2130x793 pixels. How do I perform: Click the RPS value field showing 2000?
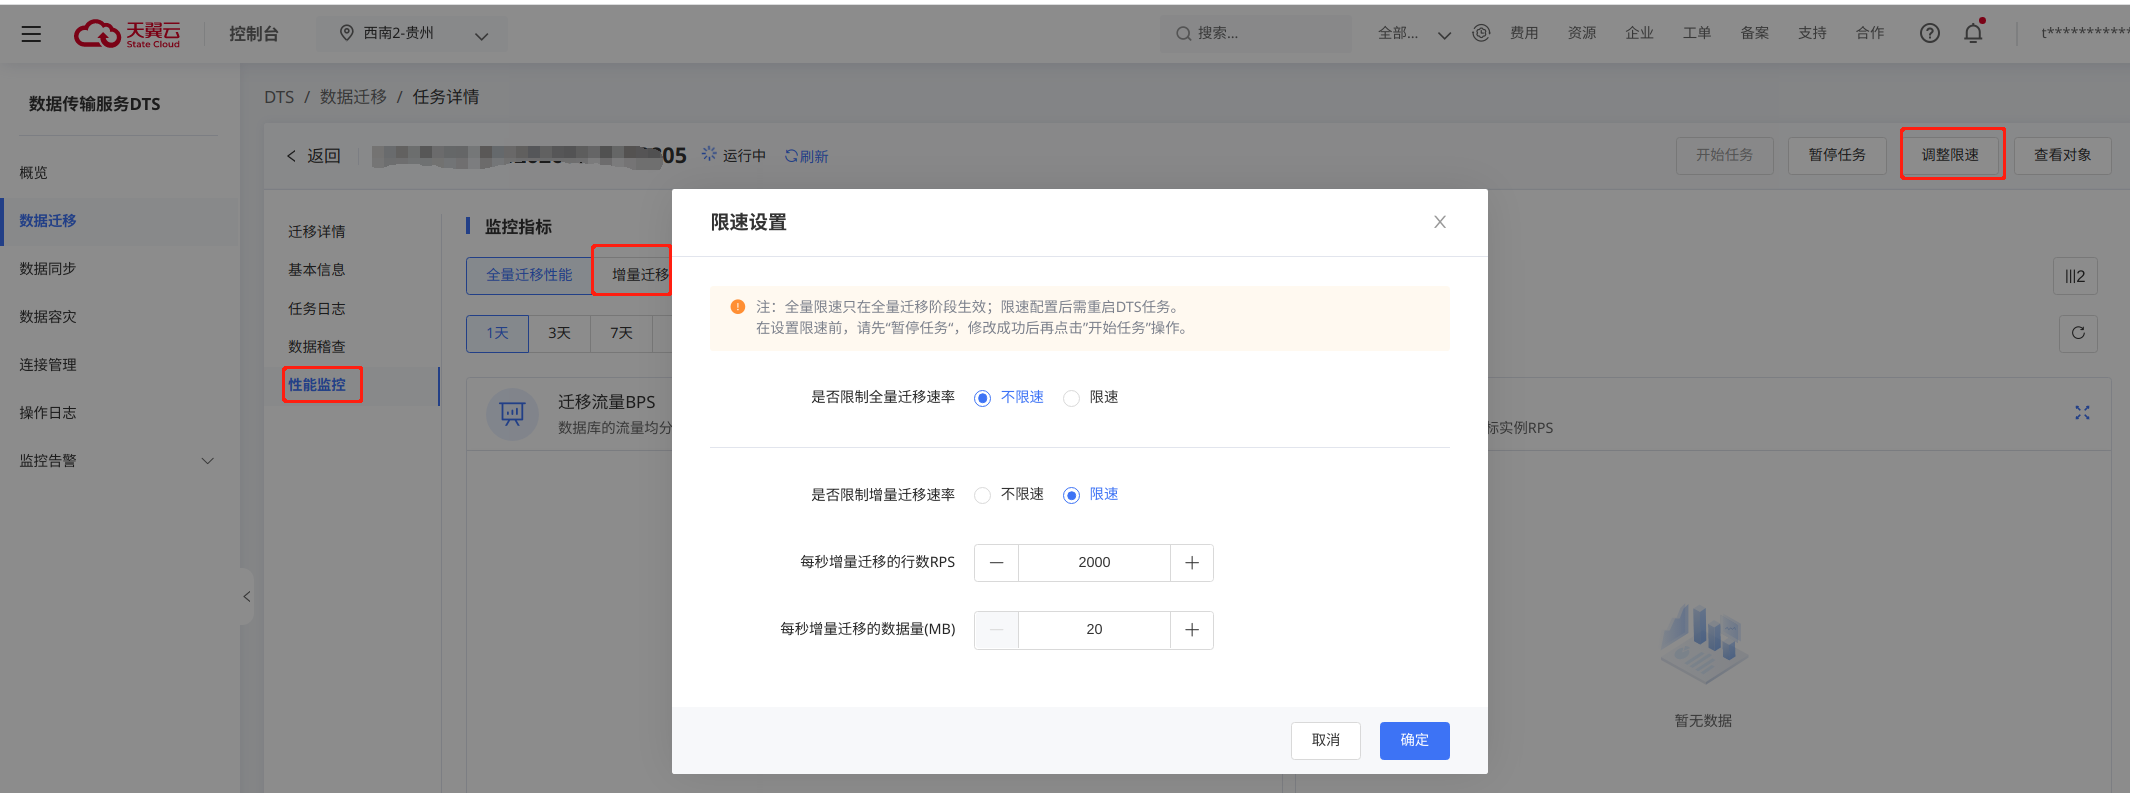point(1094,563)
